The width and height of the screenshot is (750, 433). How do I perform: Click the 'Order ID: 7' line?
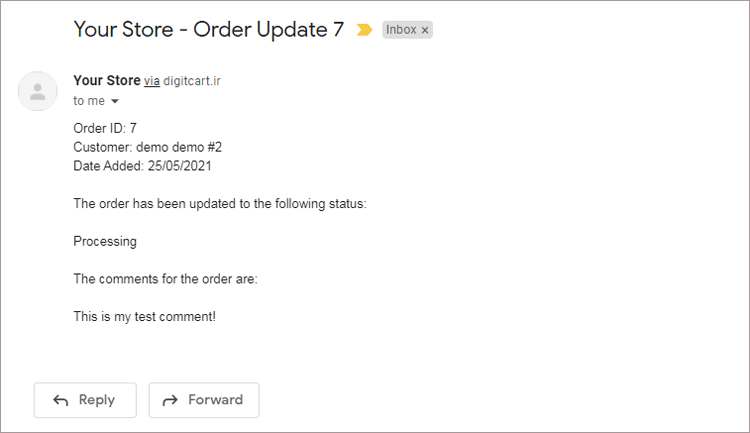[105, 128]
